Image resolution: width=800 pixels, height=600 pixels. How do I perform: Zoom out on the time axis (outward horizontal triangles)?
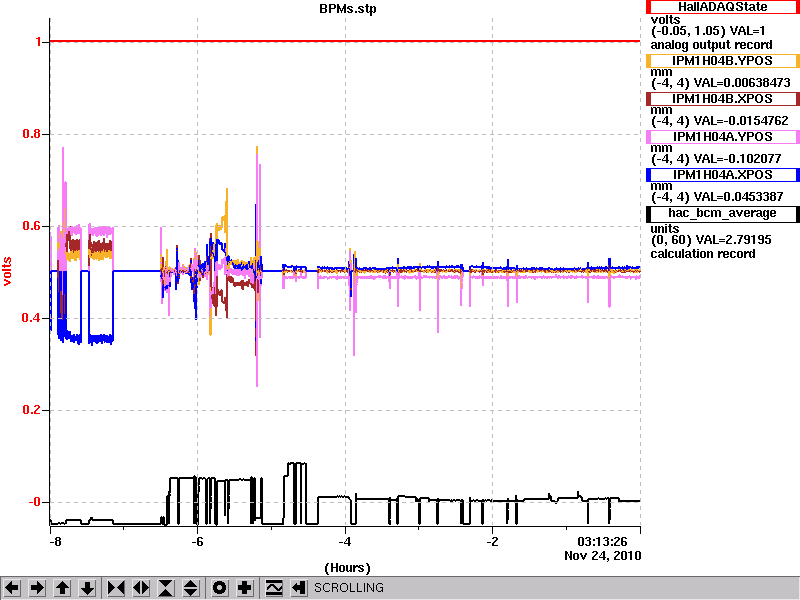pos(141,588)
